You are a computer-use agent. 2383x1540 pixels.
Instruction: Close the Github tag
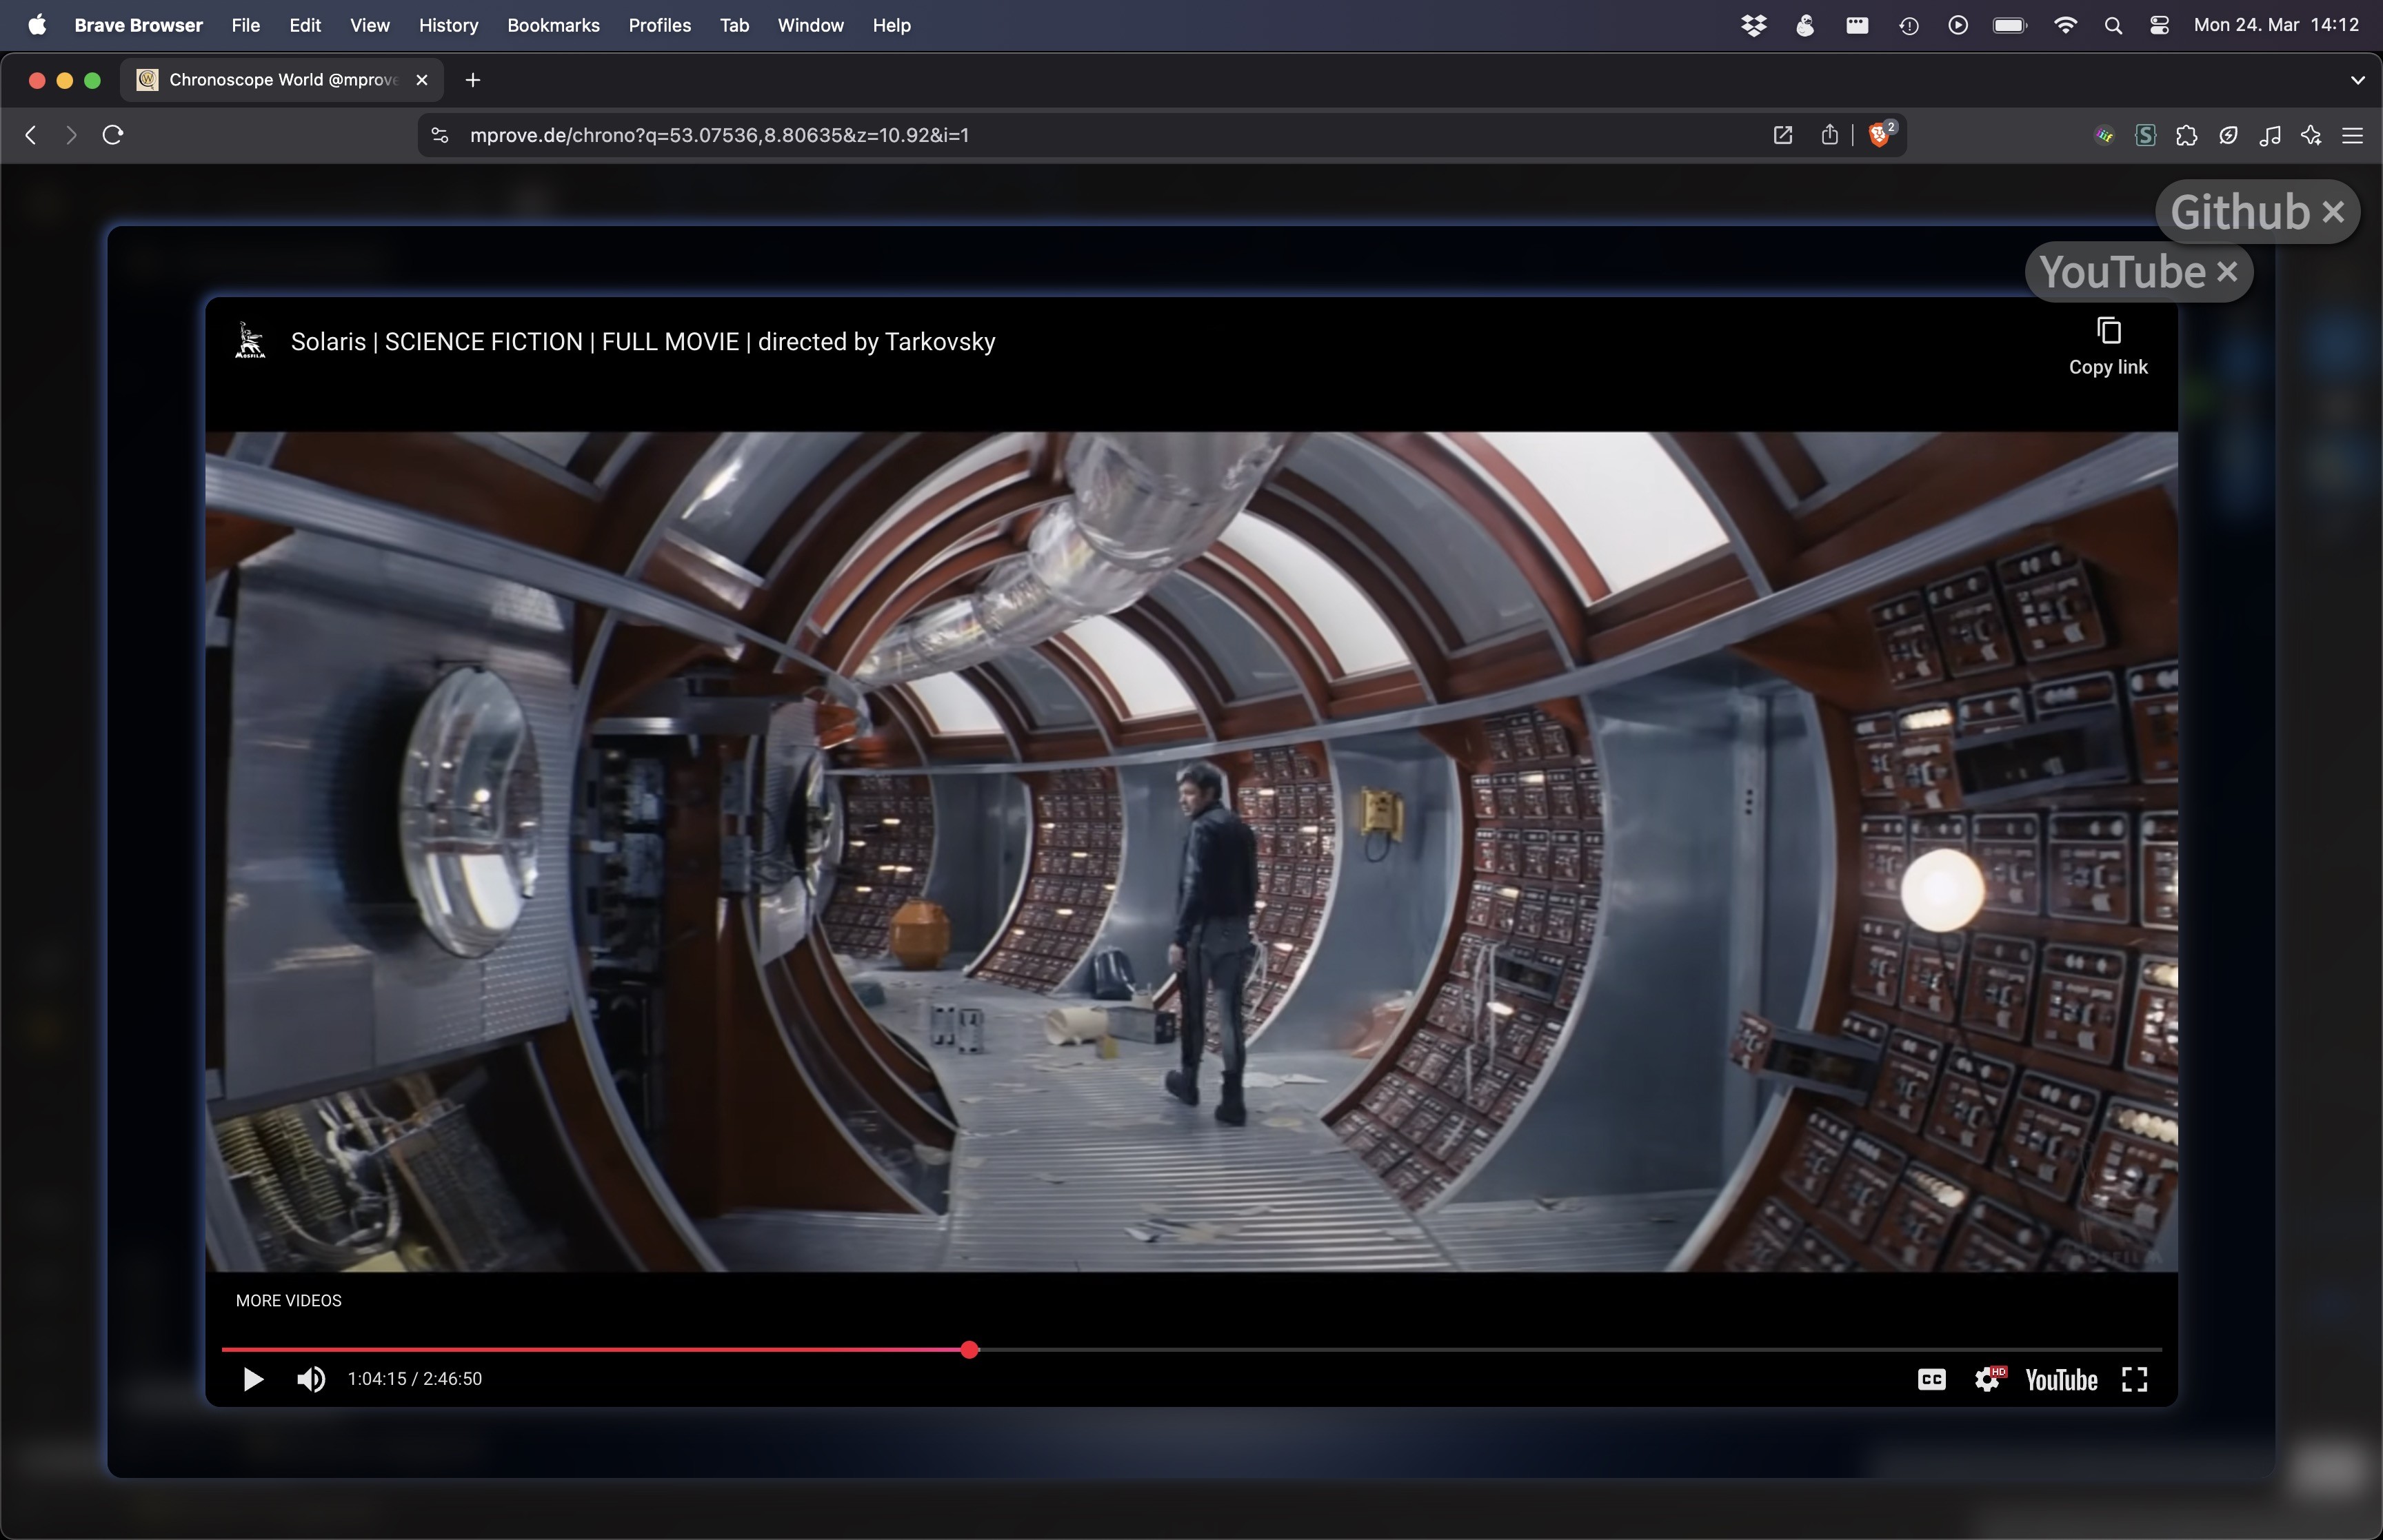(x=2333, y=212)
